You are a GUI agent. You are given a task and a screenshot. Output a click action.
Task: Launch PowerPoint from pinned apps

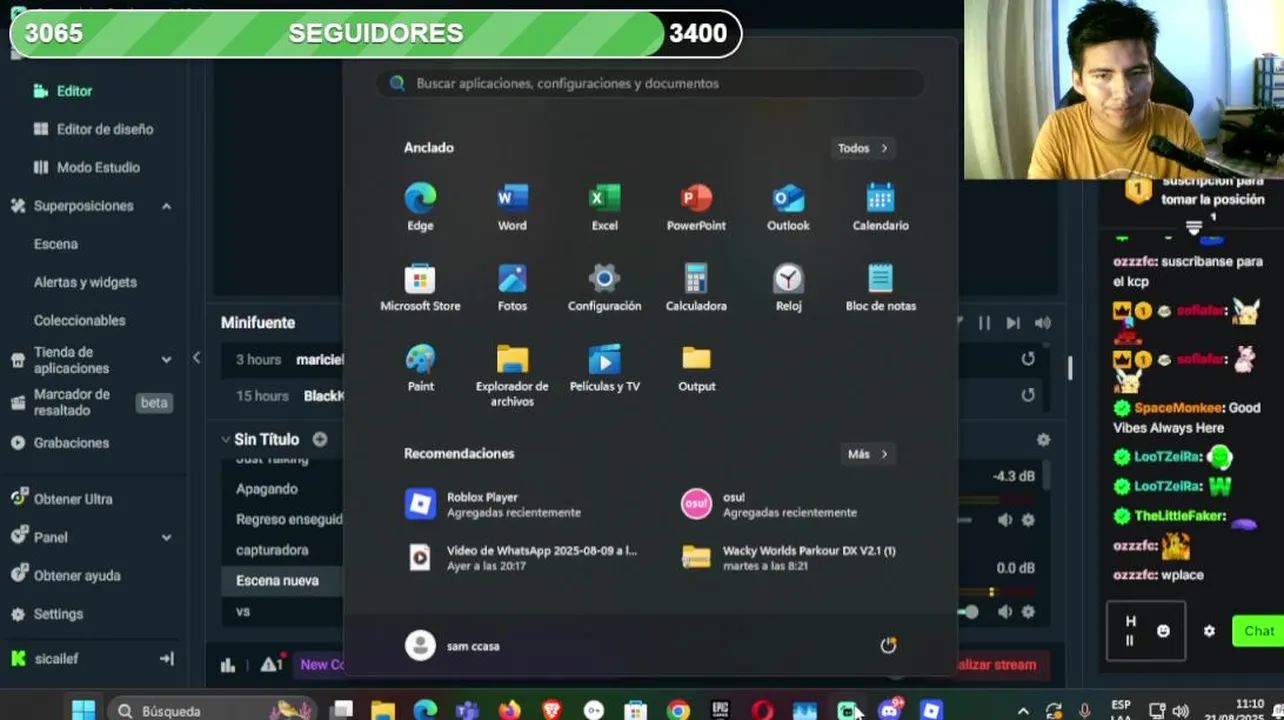click(x=696, y=207)
